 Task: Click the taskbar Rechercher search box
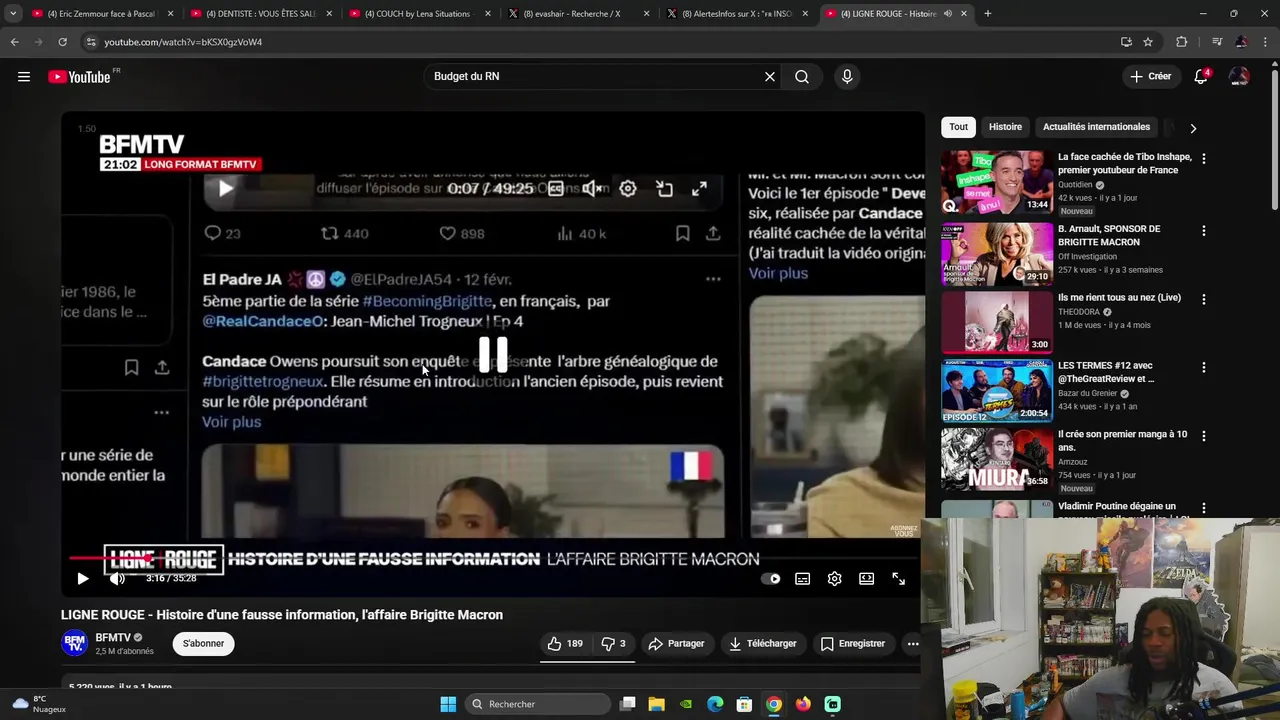(538, 704)
